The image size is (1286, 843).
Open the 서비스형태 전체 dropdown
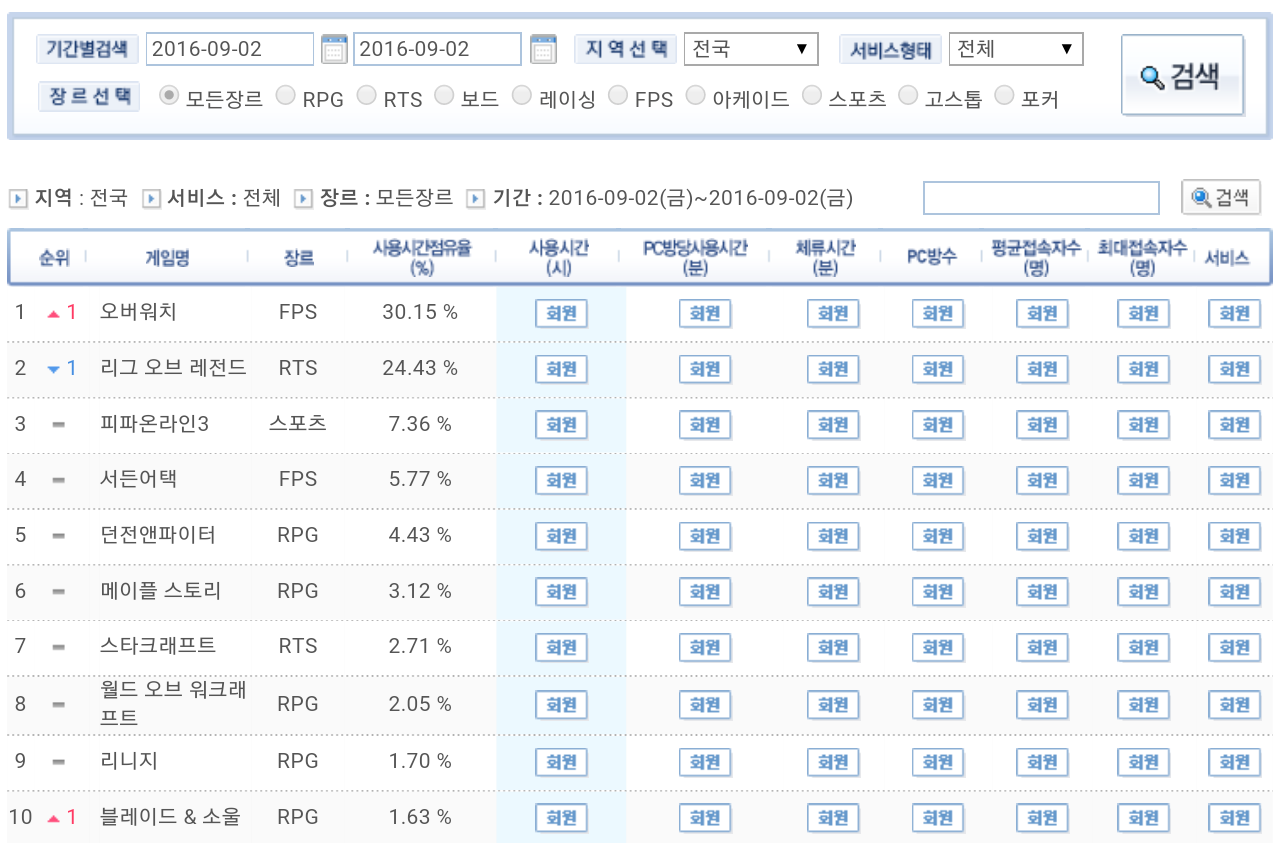(x=1015, y=49)
